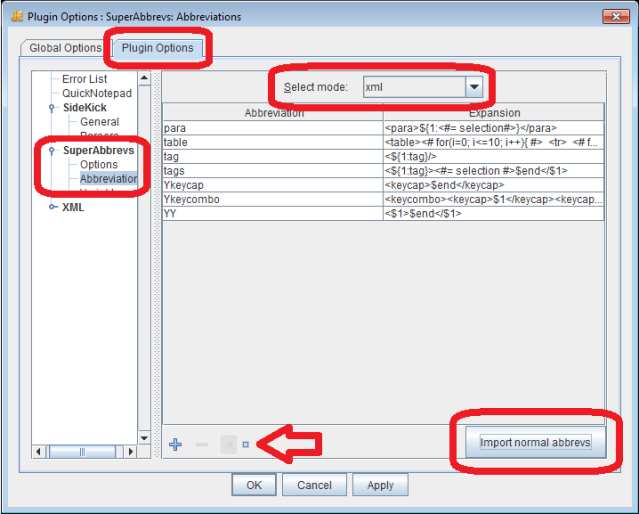Click the expansion cell of para
The width and height of the screenshot is (639, 514).
(x=494, y=128)
